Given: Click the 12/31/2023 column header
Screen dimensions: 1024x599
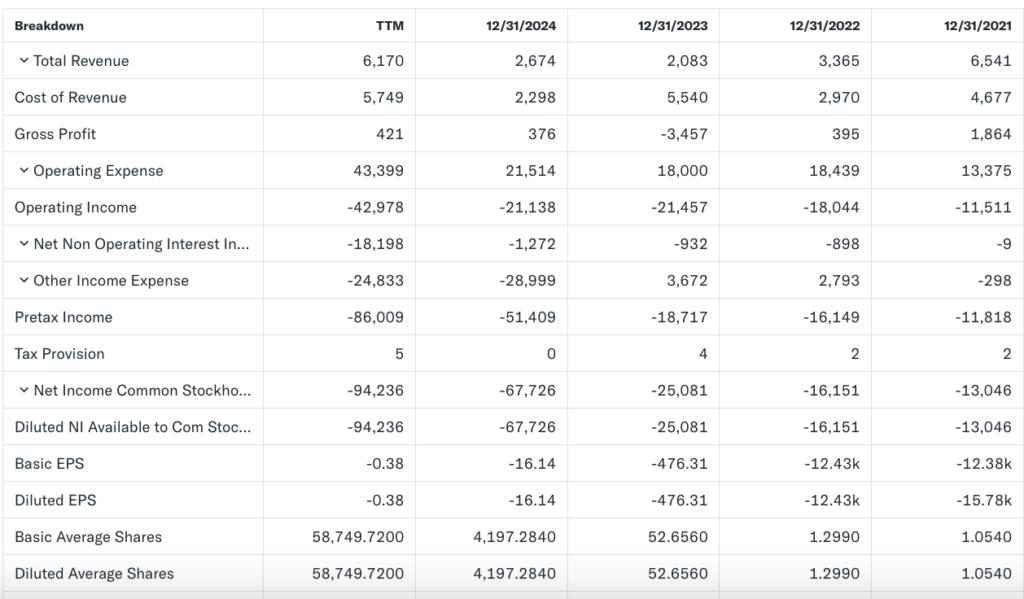Looking at the screenshot, I should 673,26.
